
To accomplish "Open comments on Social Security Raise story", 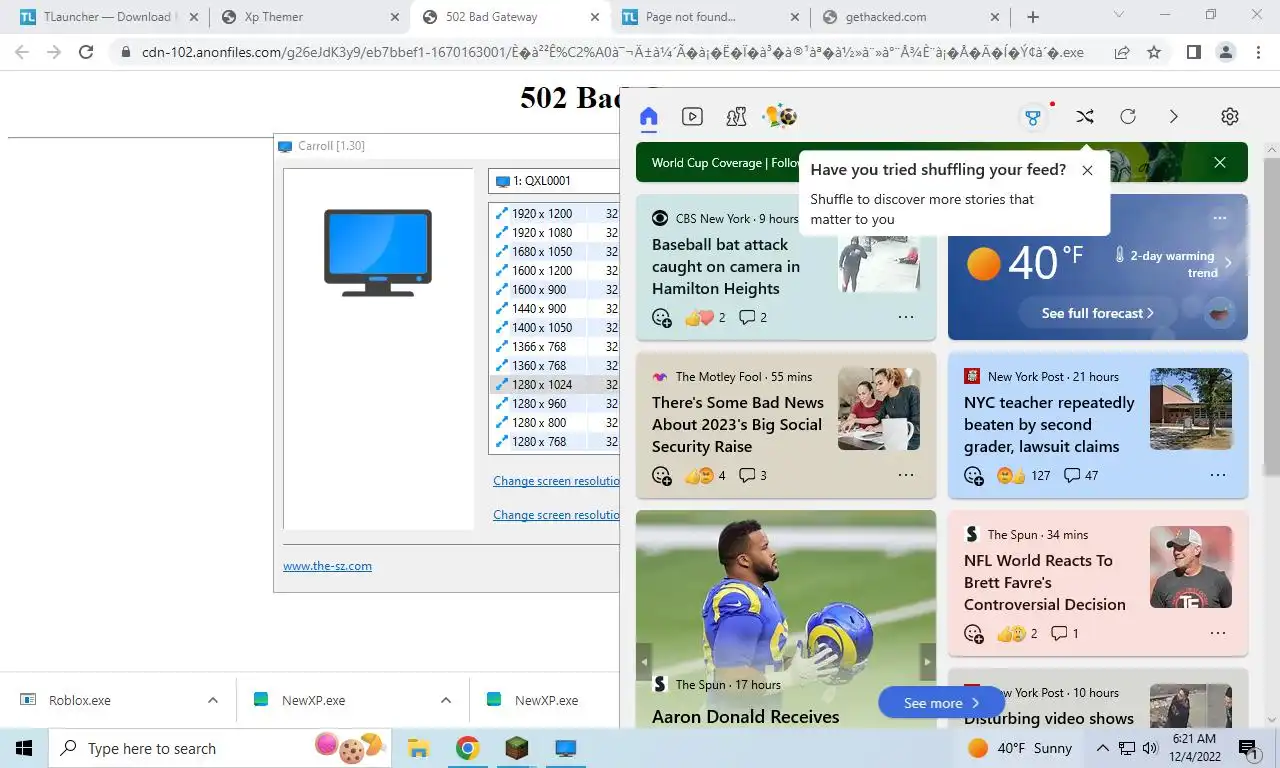I will [752, 476].
